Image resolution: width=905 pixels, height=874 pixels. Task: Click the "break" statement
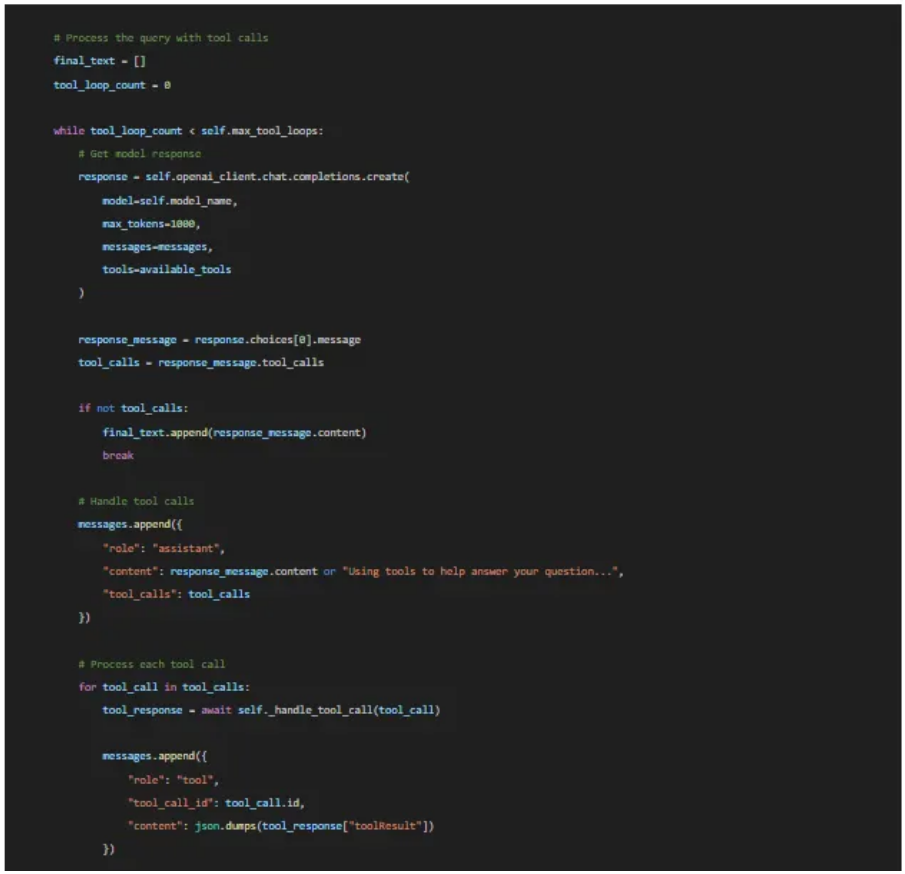pos(117,455)
